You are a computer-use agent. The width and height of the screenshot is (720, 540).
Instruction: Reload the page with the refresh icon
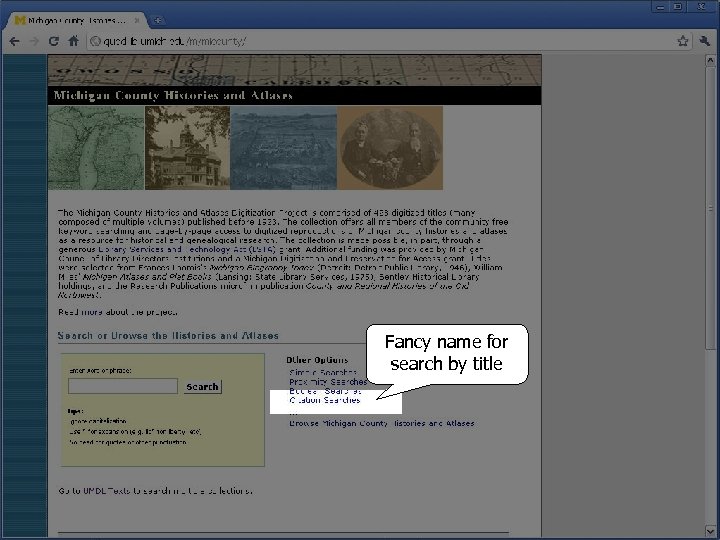coord(54,41)
